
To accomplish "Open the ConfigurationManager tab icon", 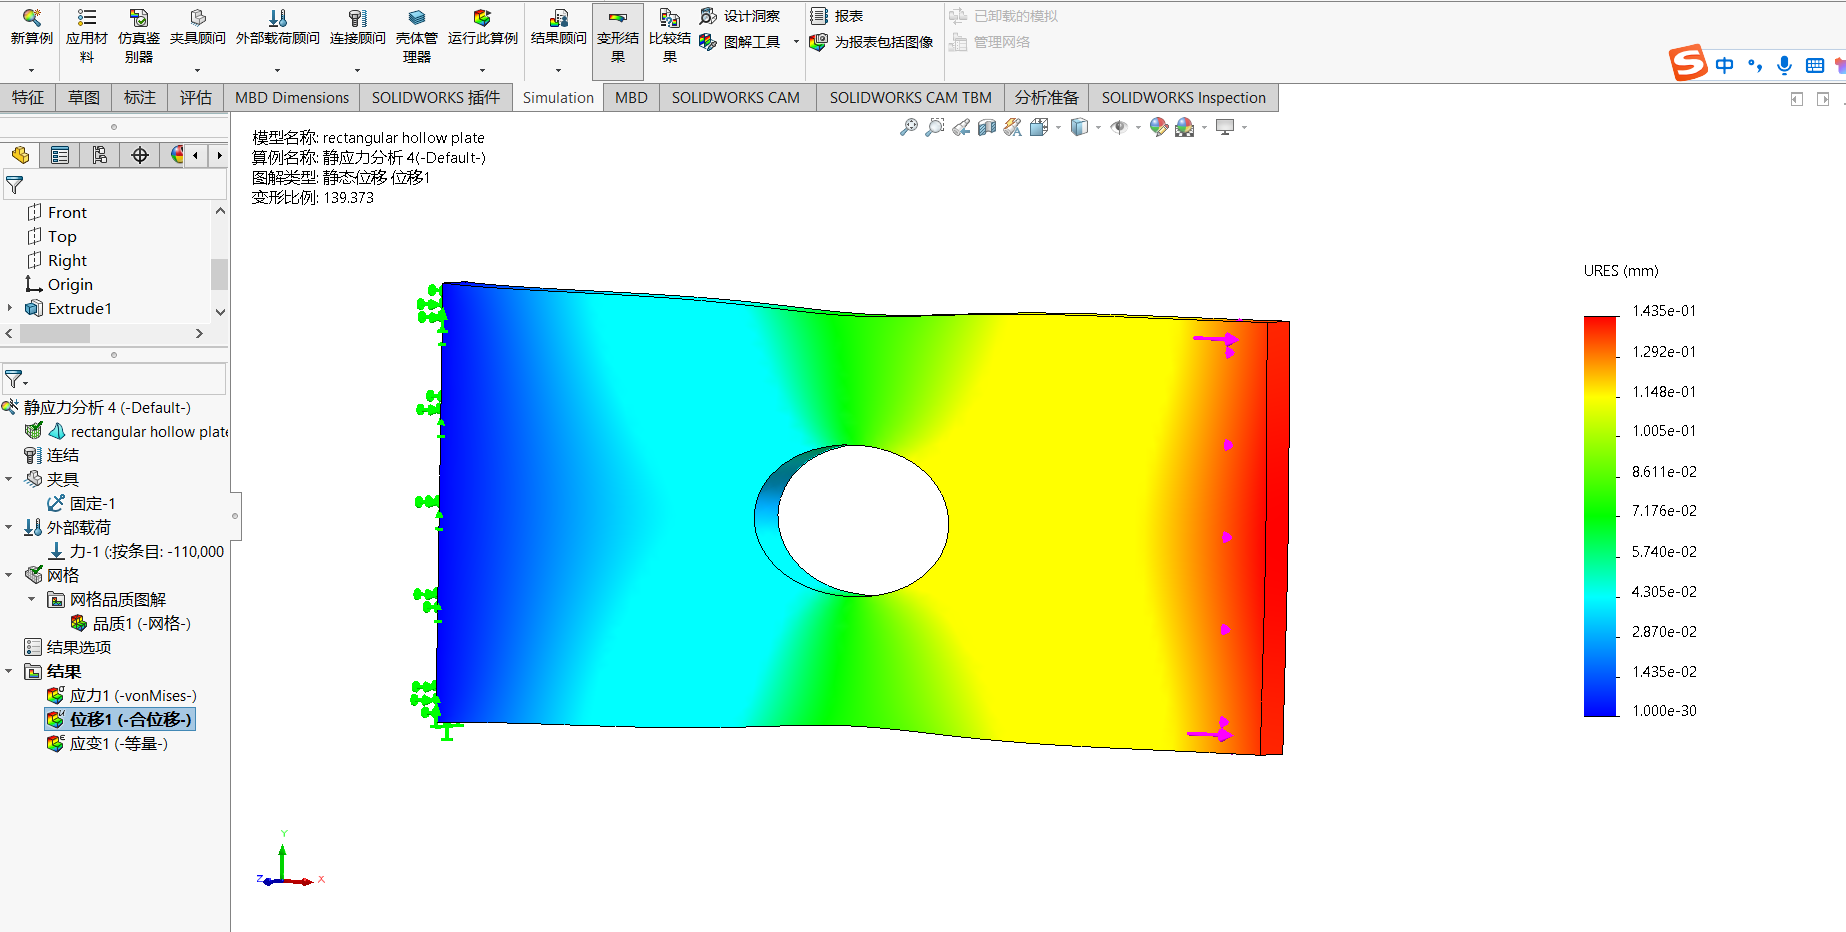I will point(100,155).
